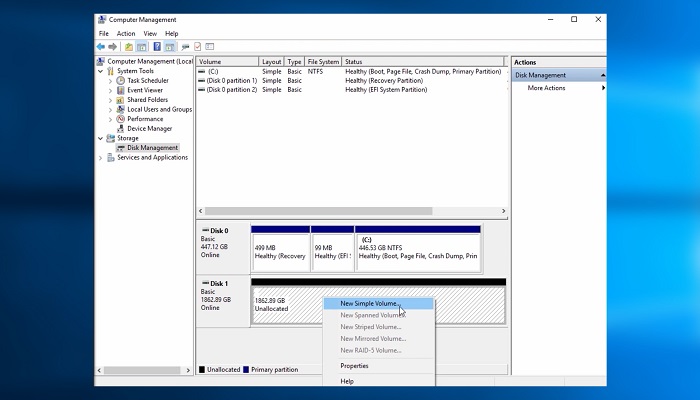Click the Services and Applications icon
Viewport: 700px width, 400px height.
click(110, 158)
